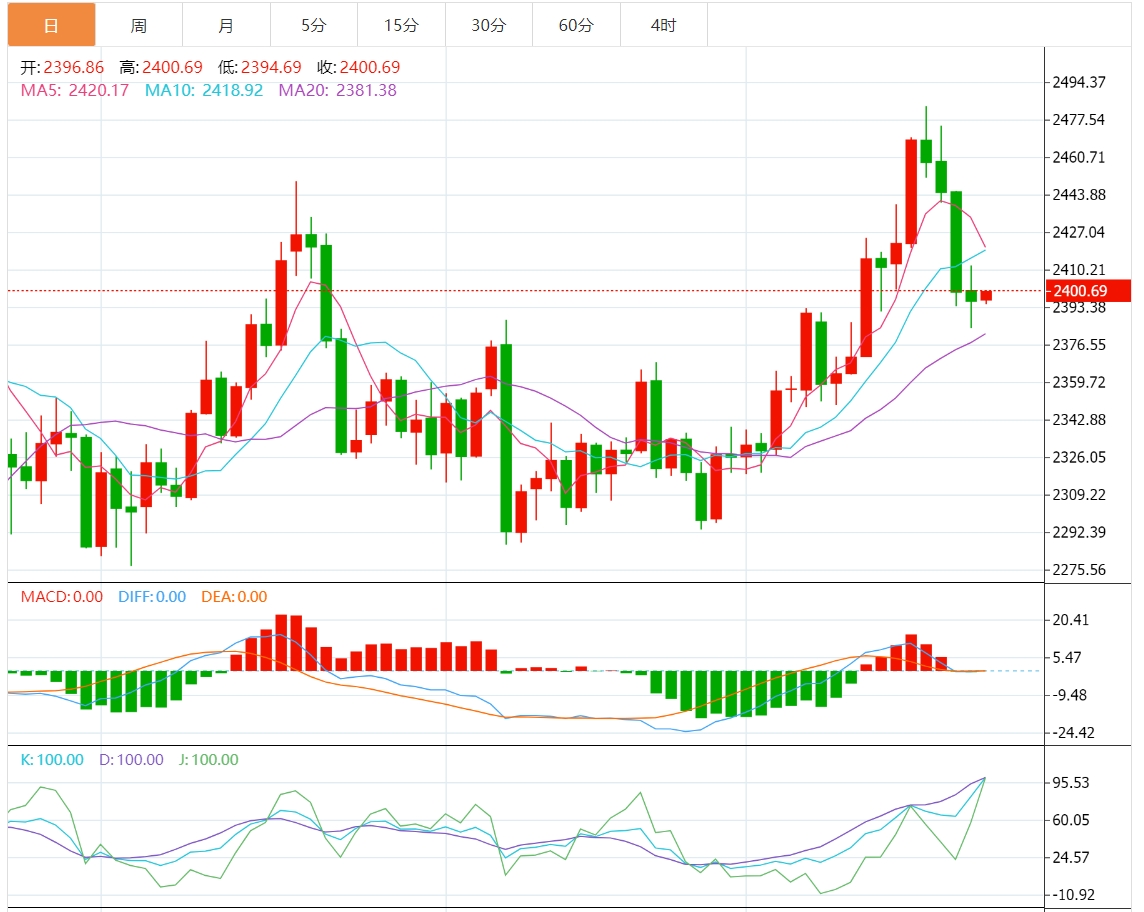The width and height of the screenshot is (1144, 912).
Task: Click the 2275.56 price axis label
Action: [1078, 570]
